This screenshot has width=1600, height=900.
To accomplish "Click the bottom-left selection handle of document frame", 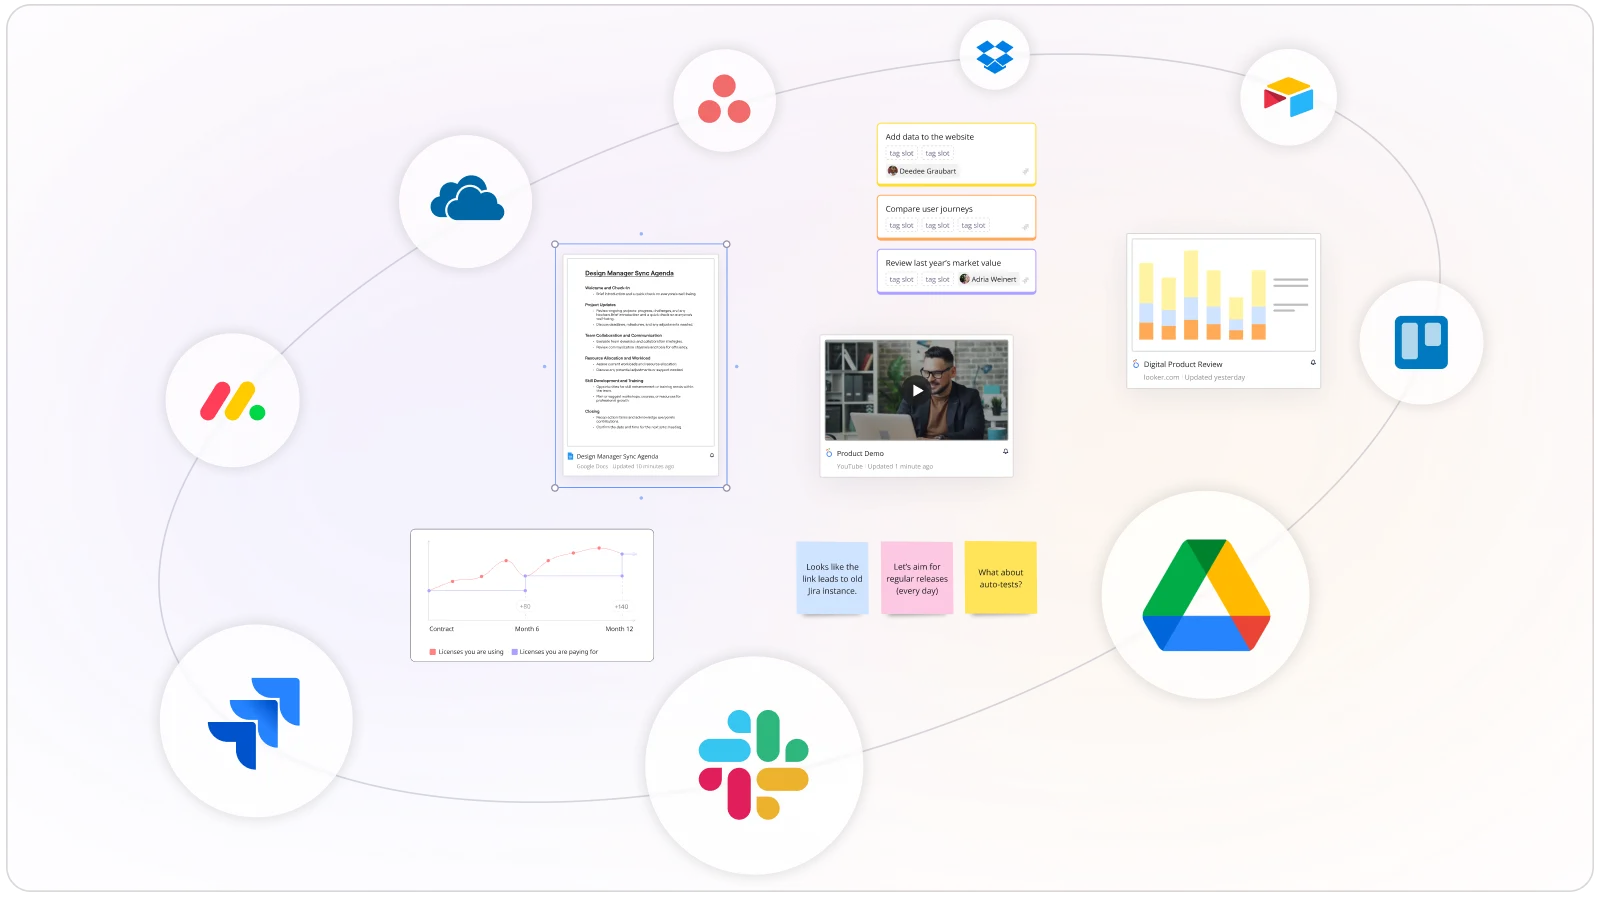I will pos(555,488).
